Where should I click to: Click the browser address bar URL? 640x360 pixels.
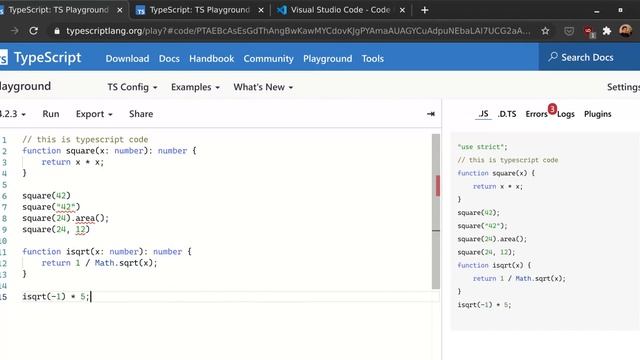tap(298, 31)
